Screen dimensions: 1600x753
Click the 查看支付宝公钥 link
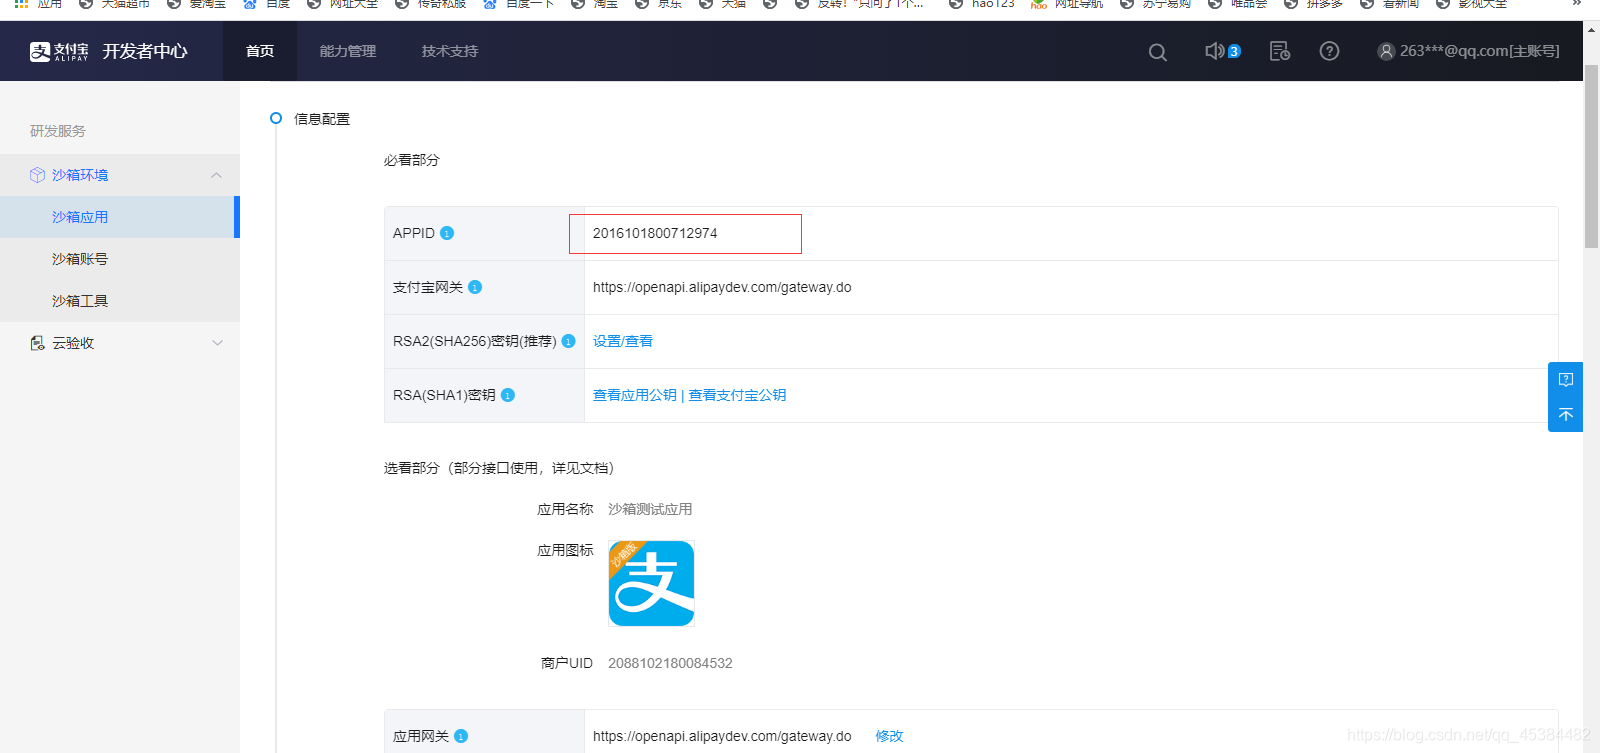tap(737, 395)
